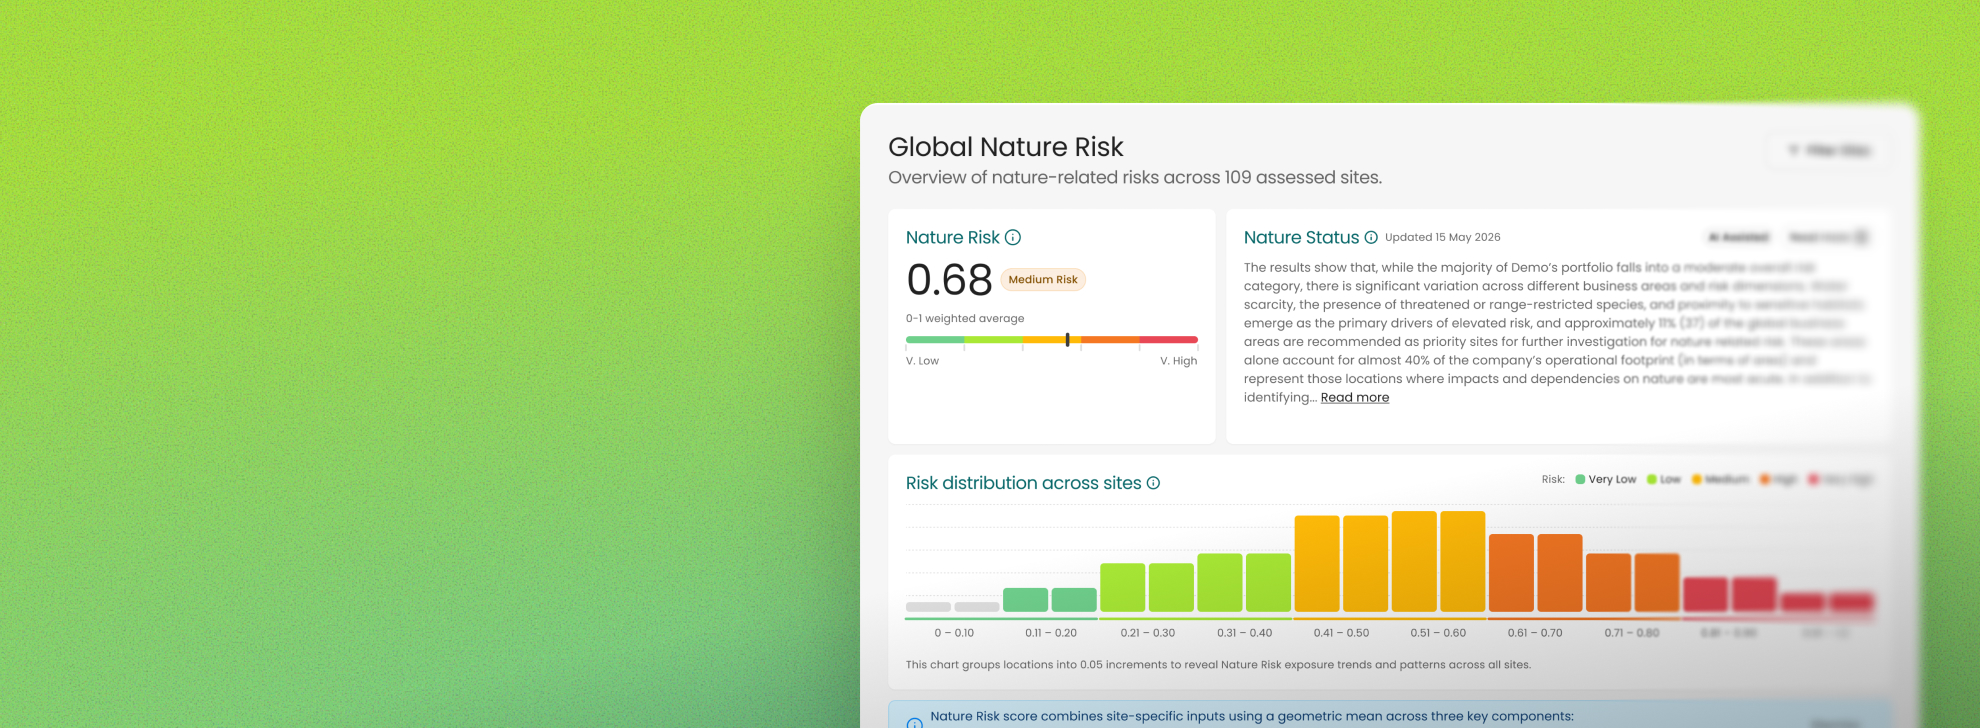Click the Updated 15 May 2026 text
Image resolution: width=1980 pixels, height=728 pixels.
(x=1442, y=237)
